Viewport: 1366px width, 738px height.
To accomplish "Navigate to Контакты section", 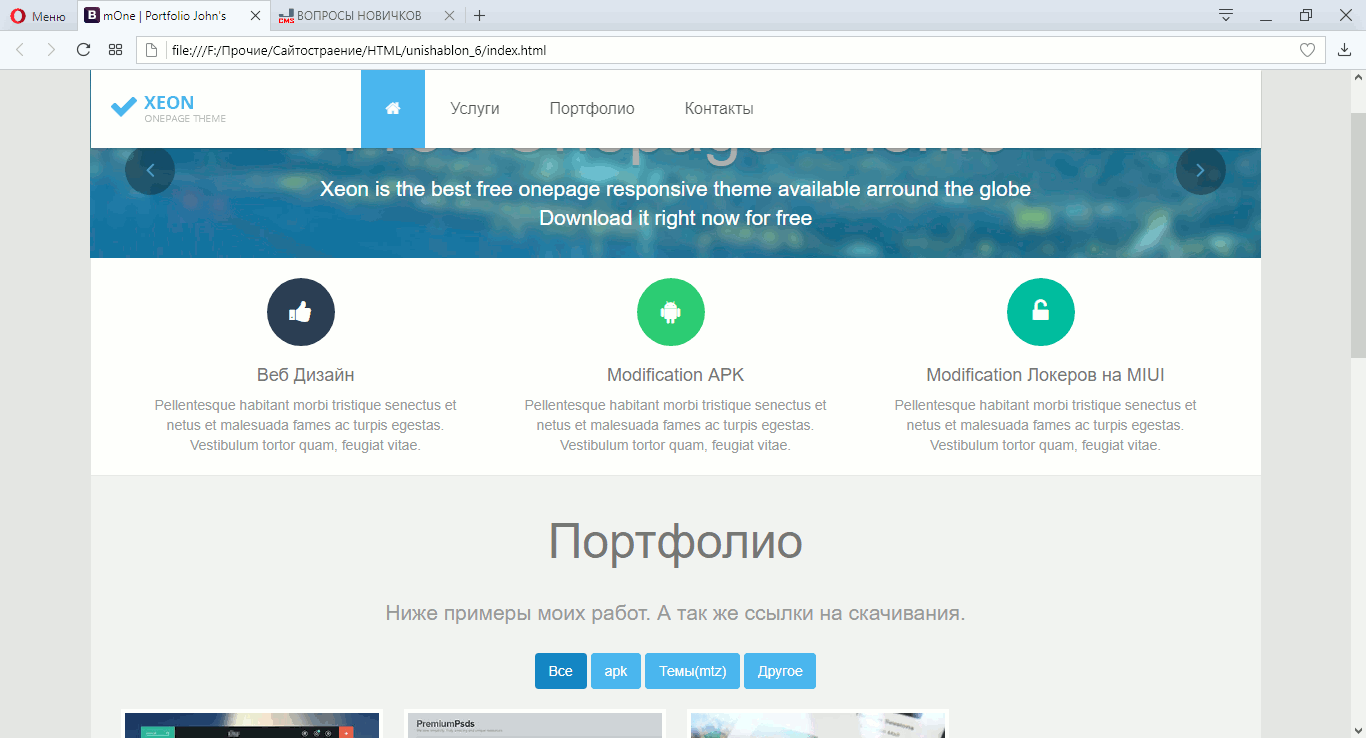I will pos(718,109).
